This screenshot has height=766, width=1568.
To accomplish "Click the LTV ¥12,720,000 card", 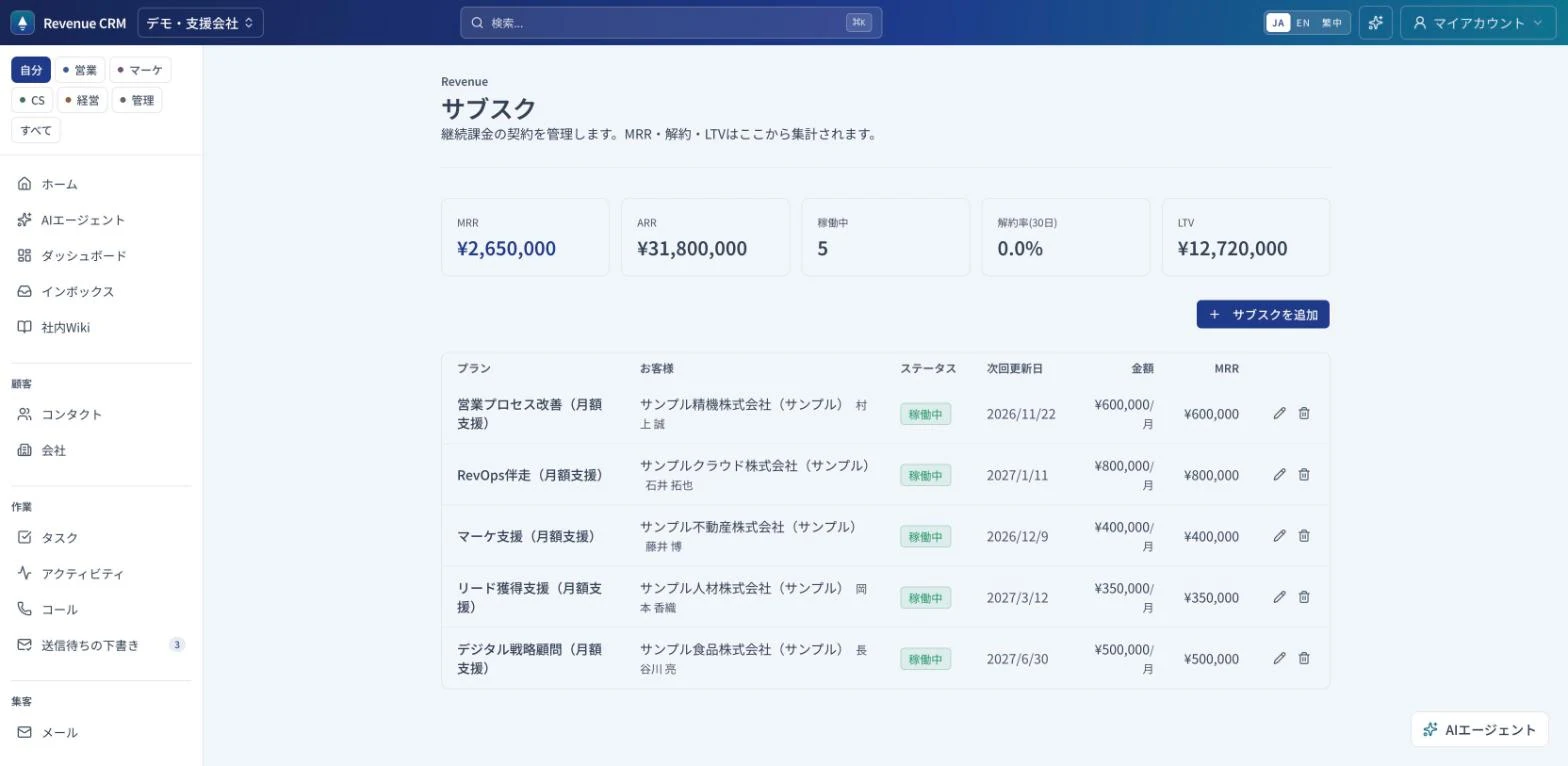I will coord(1246,237).
